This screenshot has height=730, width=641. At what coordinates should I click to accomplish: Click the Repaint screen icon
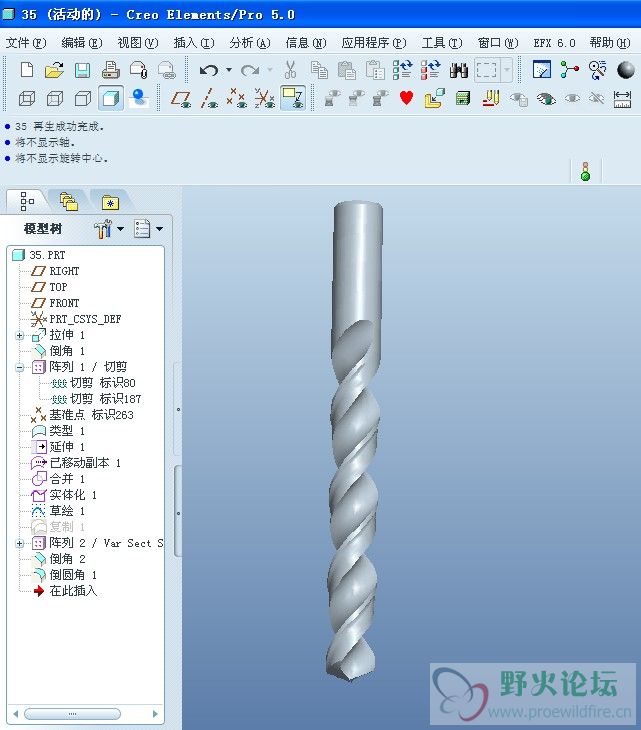click(541, 70)
